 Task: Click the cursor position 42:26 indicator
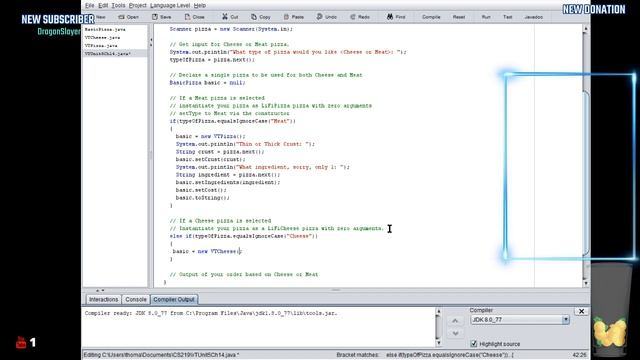[x=579, y=355]
